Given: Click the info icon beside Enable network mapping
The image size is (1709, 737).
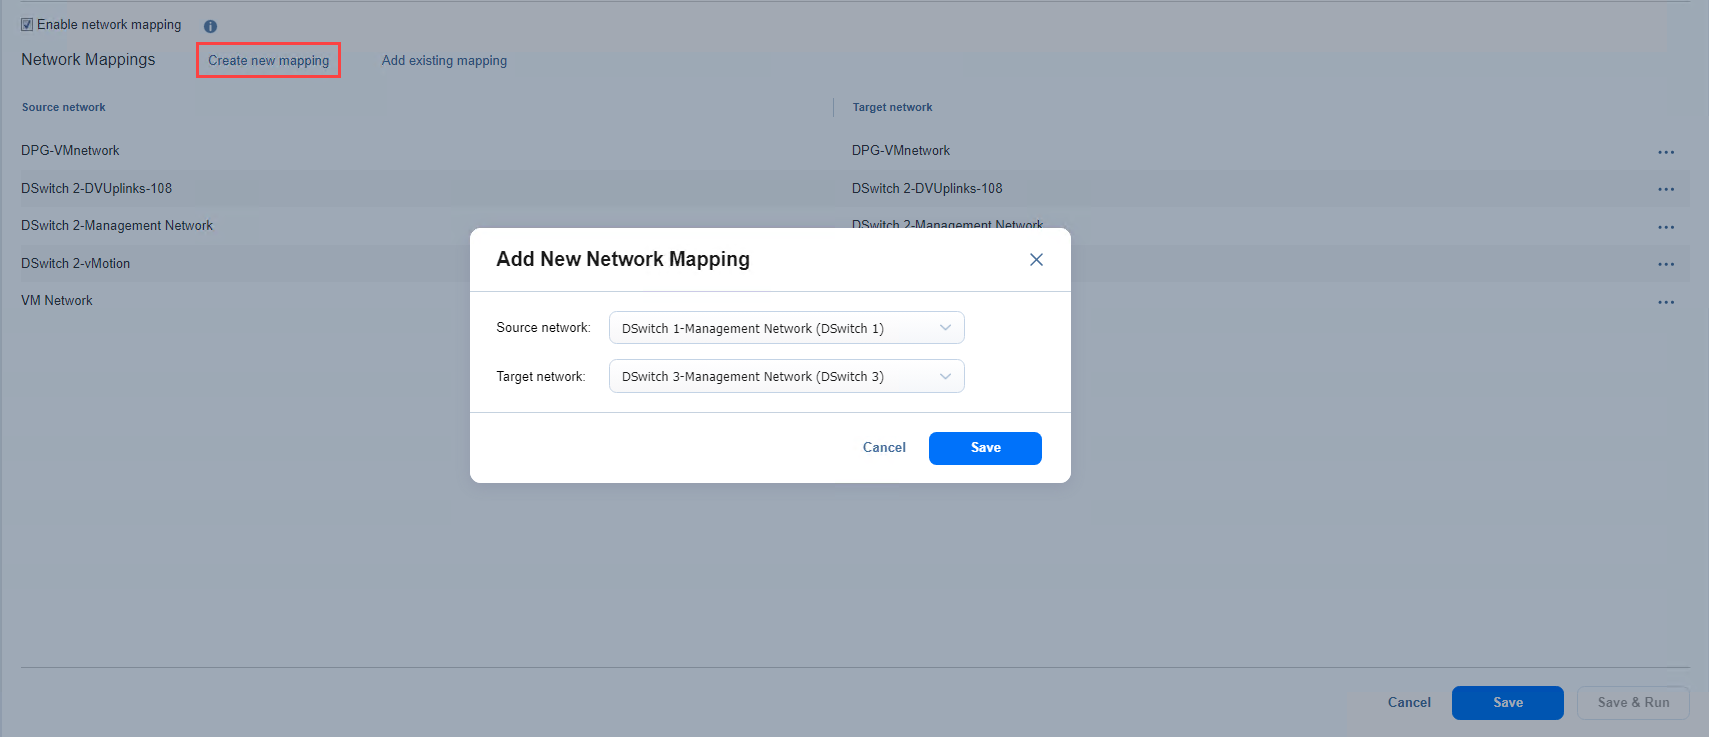Looking at the screenshot, I should point(210,26).
